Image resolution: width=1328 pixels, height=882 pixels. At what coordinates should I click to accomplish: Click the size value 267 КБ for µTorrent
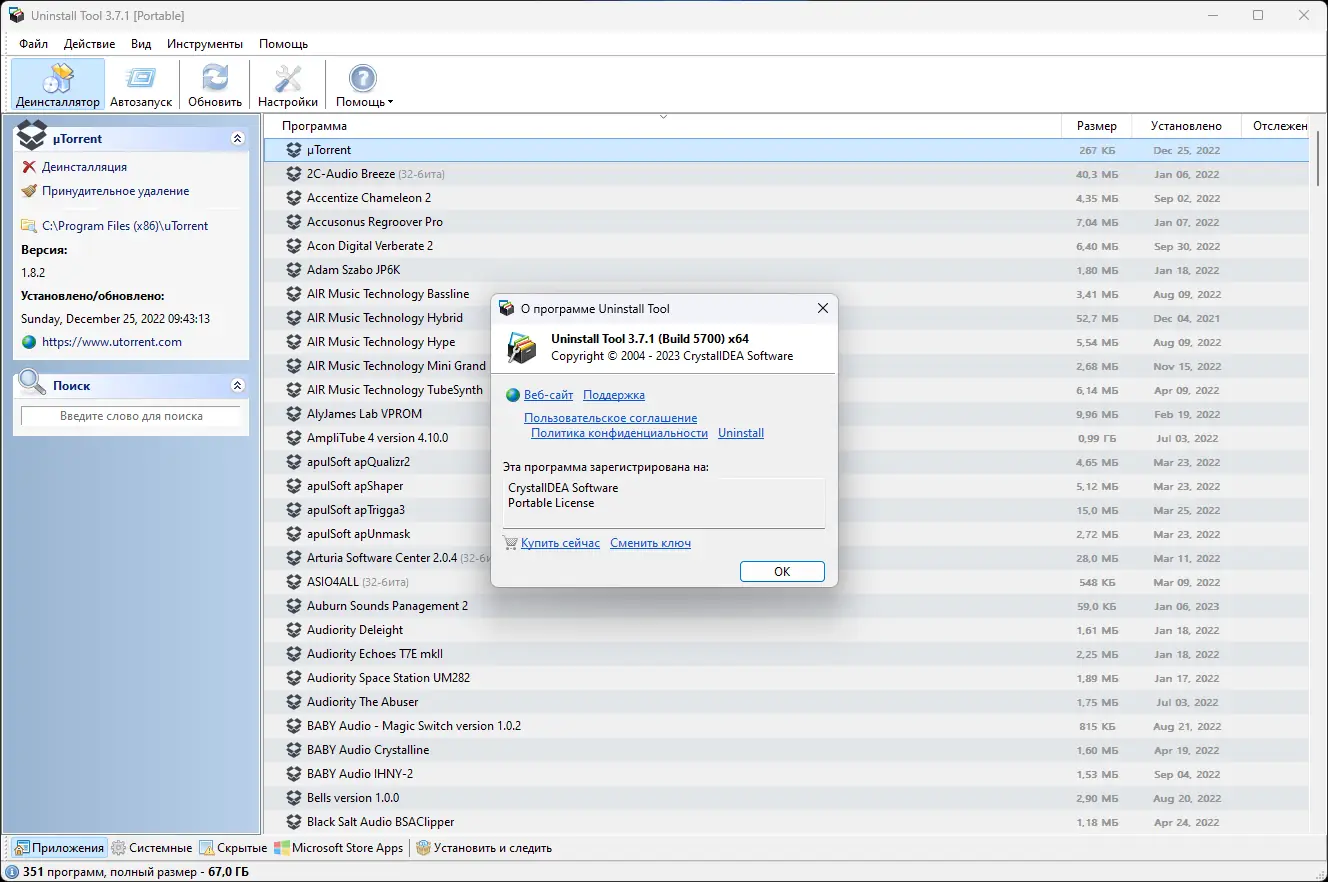[1097, 150]
